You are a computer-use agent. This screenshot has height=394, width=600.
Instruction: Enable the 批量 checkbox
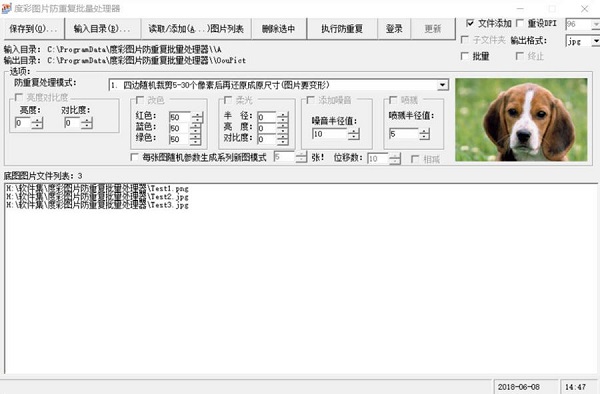465,56
